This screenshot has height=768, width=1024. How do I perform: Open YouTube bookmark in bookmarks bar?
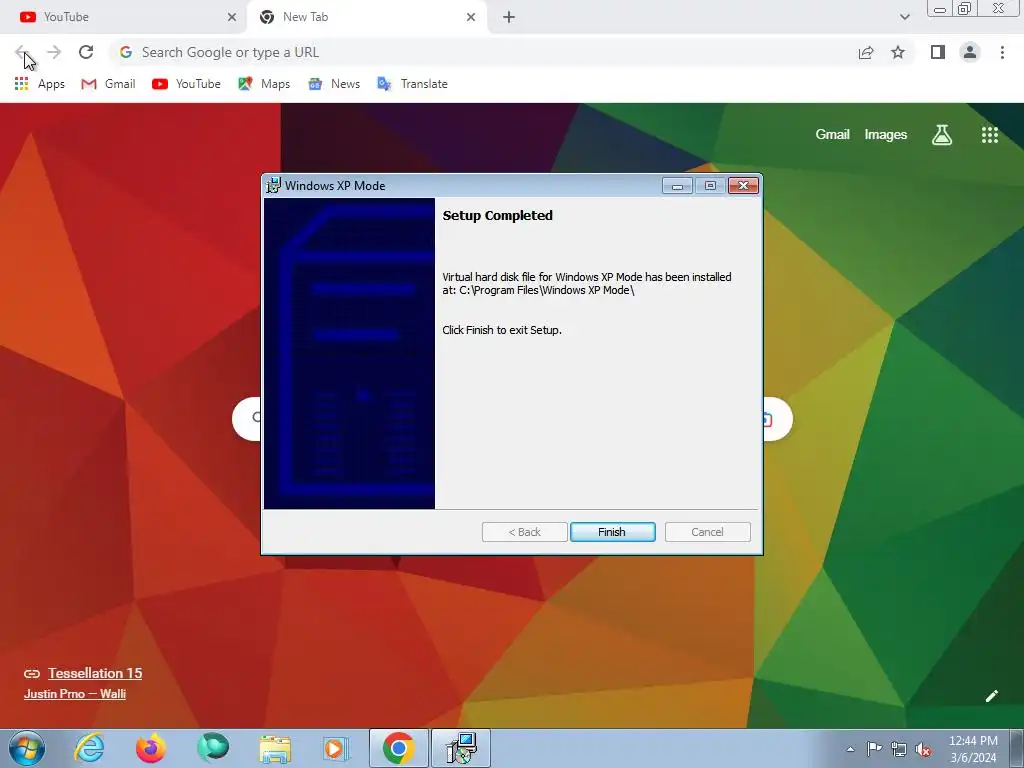coord(186,84)
